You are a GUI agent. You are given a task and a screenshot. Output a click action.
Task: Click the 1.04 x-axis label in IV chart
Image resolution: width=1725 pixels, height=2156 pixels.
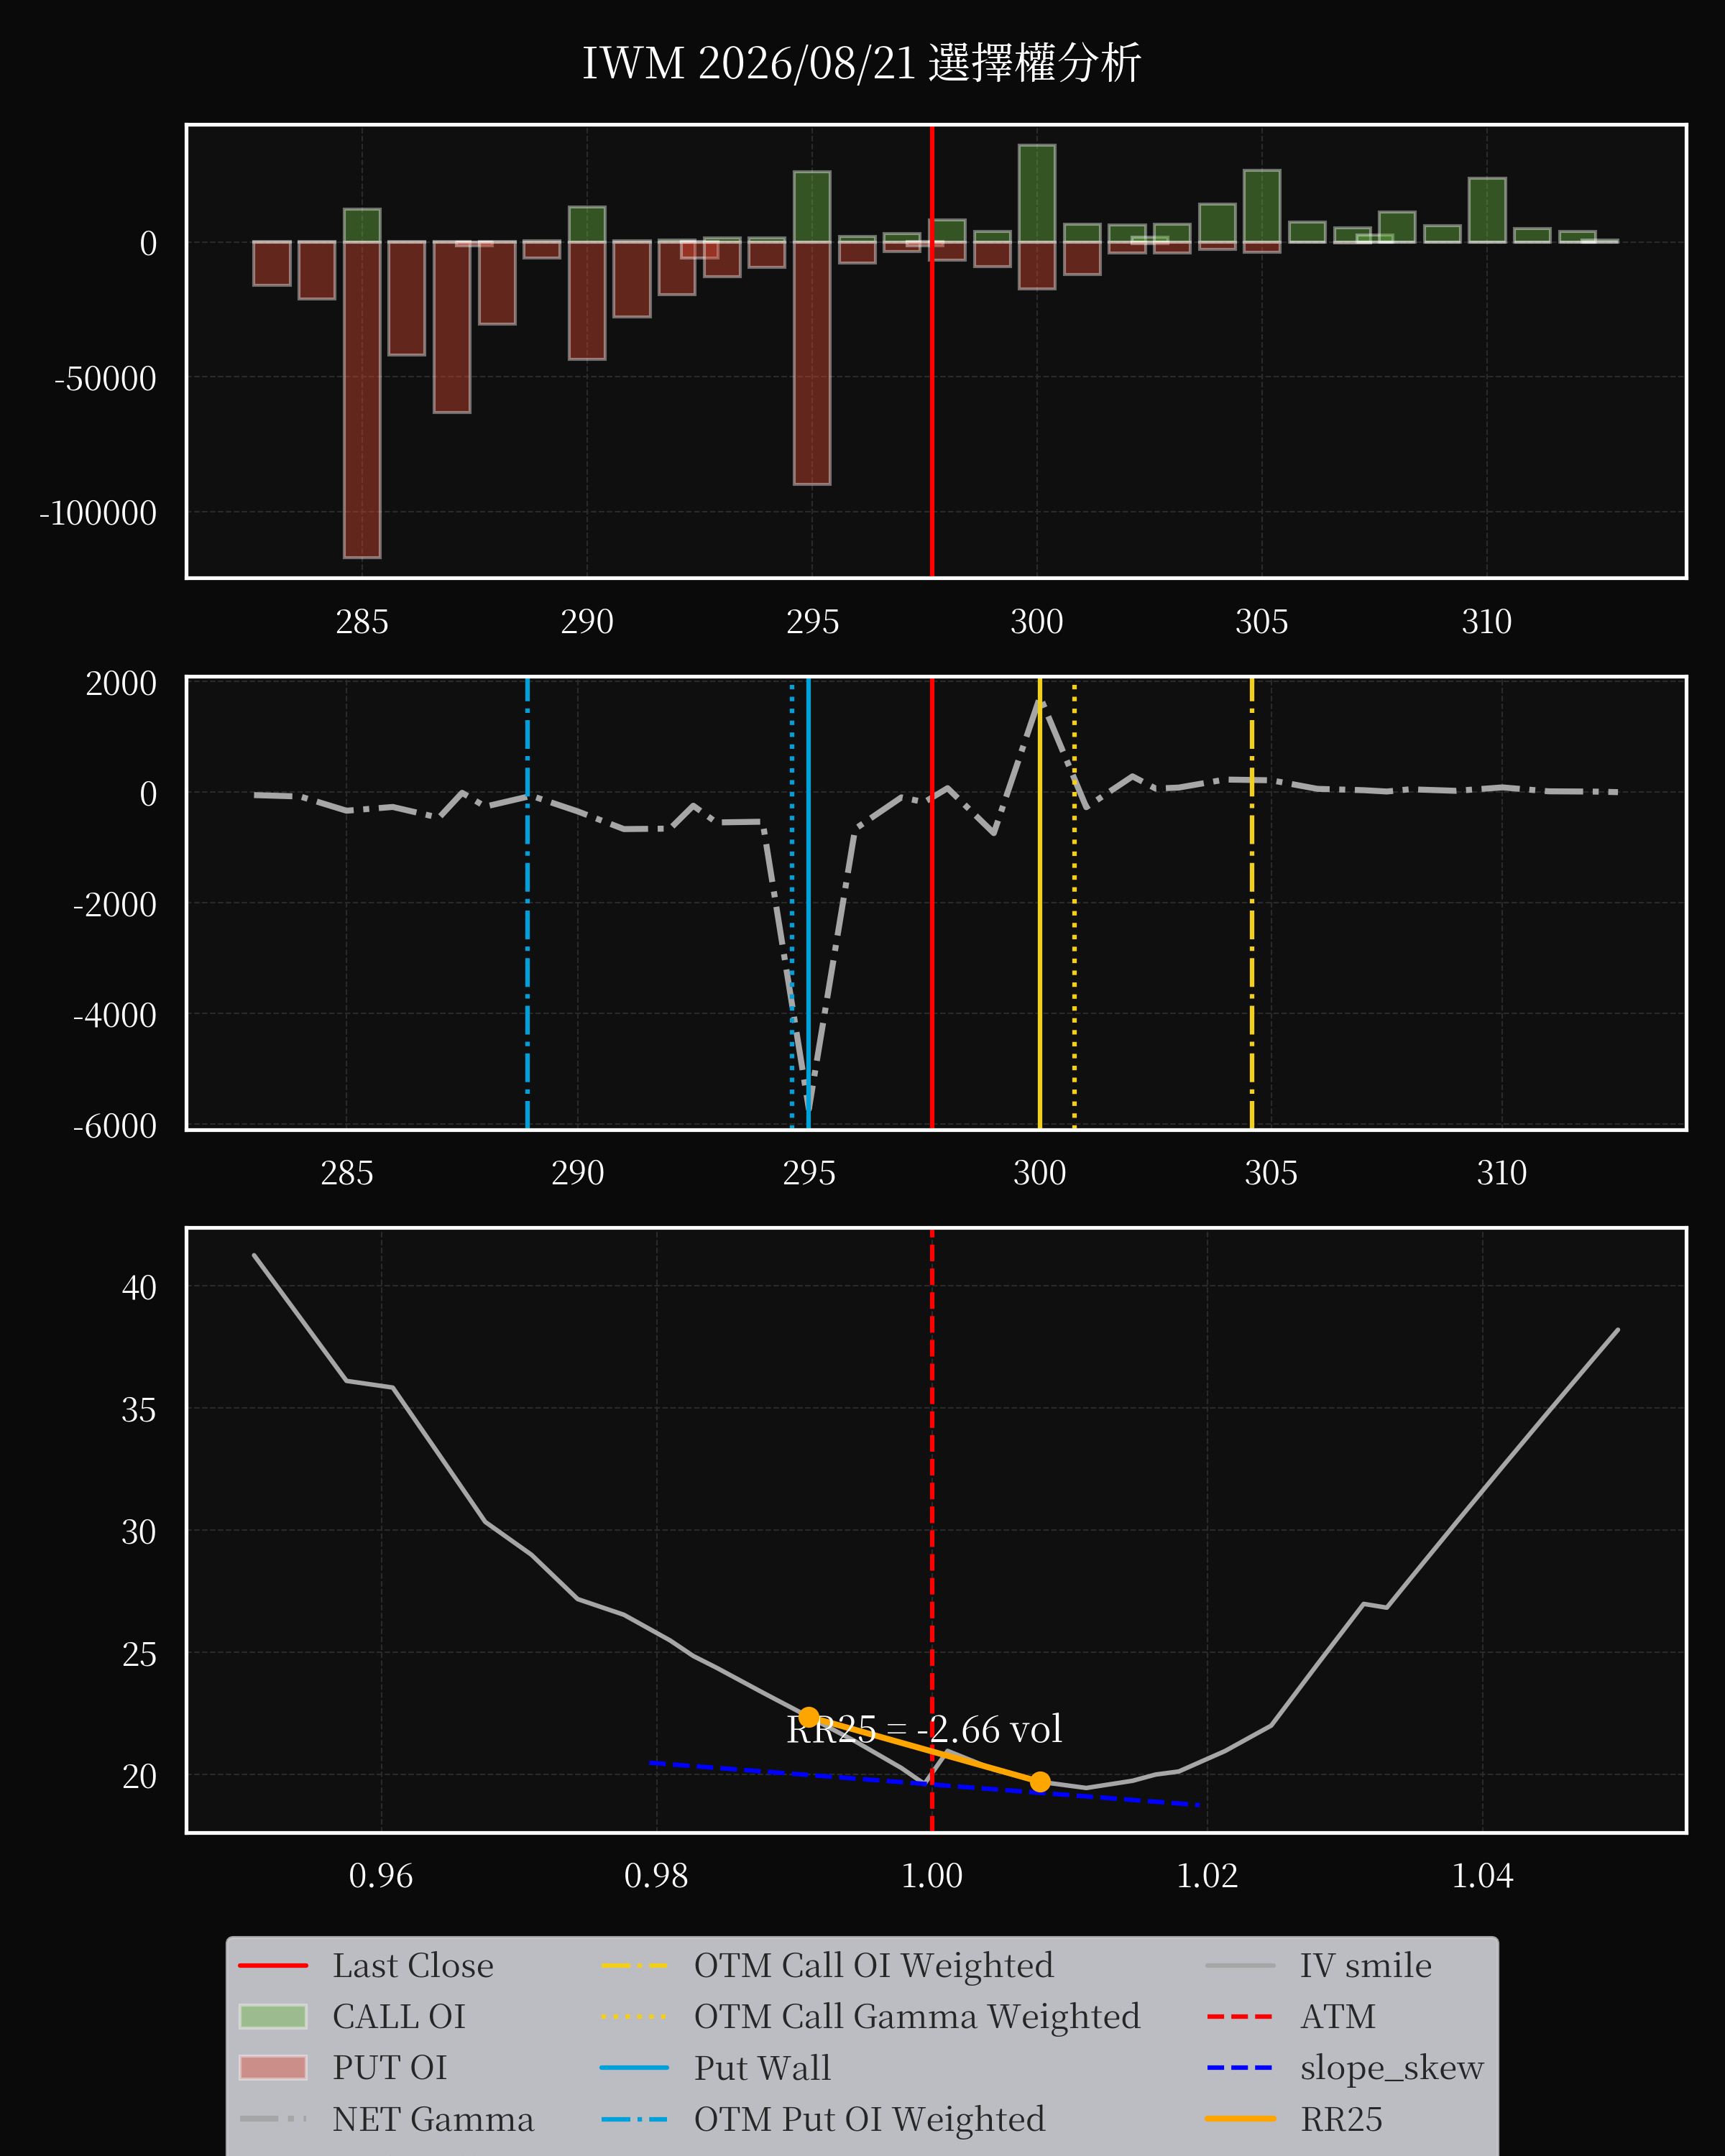pos(1482,1875)
